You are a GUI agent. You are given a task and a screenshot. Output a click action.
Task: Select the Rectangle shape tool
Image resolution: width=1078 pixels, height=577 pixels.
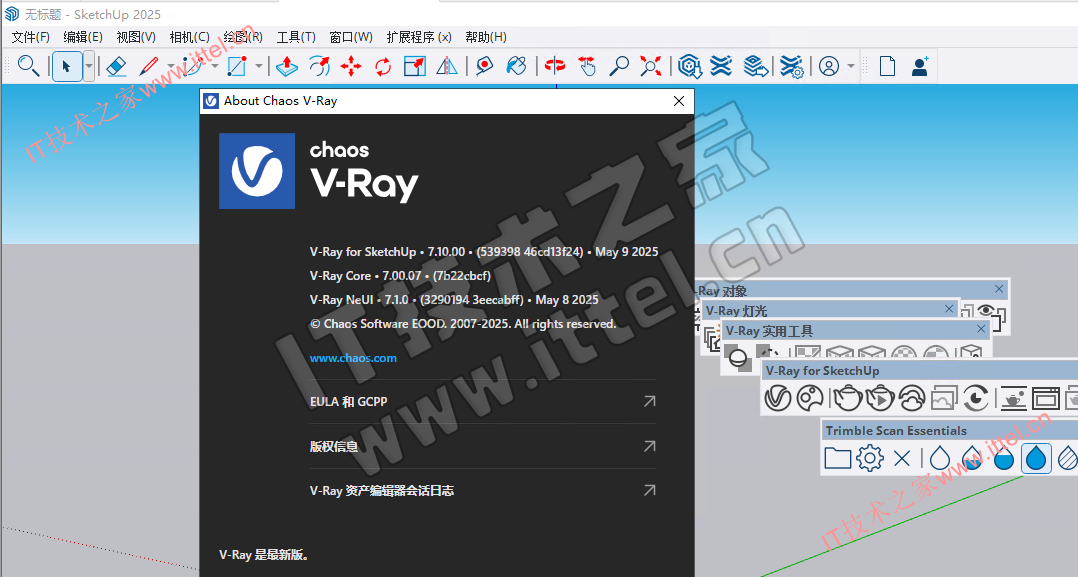pyautogui.click(x=237, y=66)
